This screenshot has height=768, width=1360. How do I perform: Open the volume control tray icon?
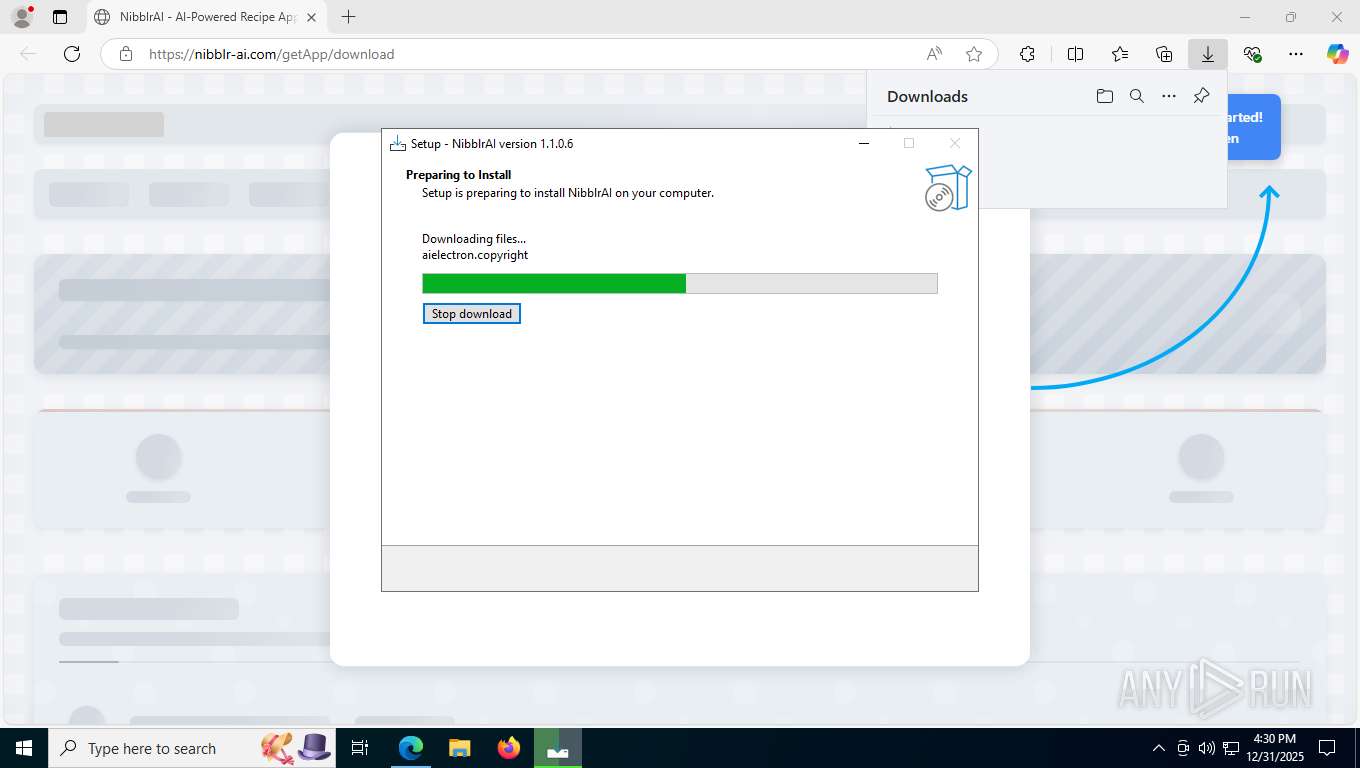1206,748
